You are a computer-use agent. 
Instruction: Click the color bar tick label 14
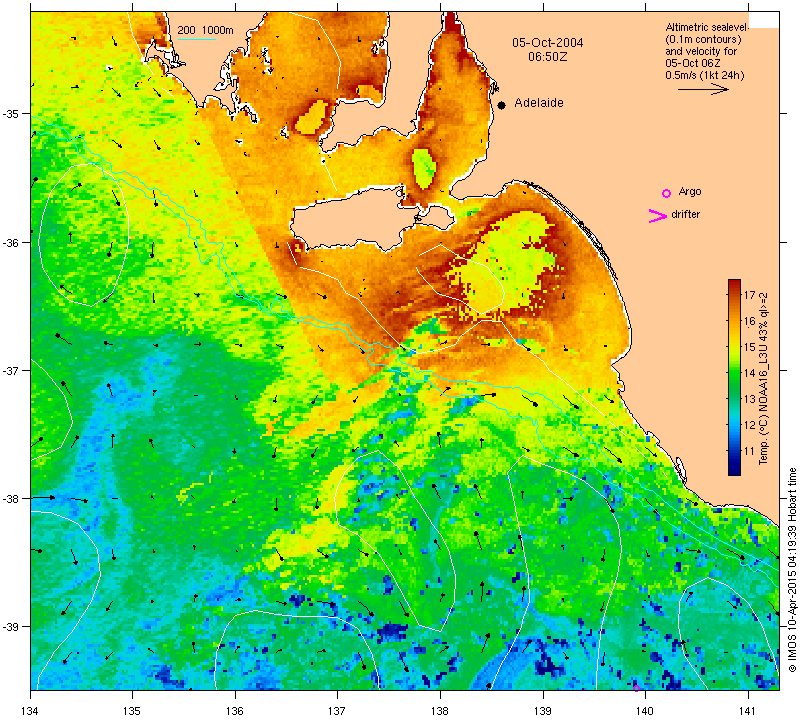tap(749, 373)
